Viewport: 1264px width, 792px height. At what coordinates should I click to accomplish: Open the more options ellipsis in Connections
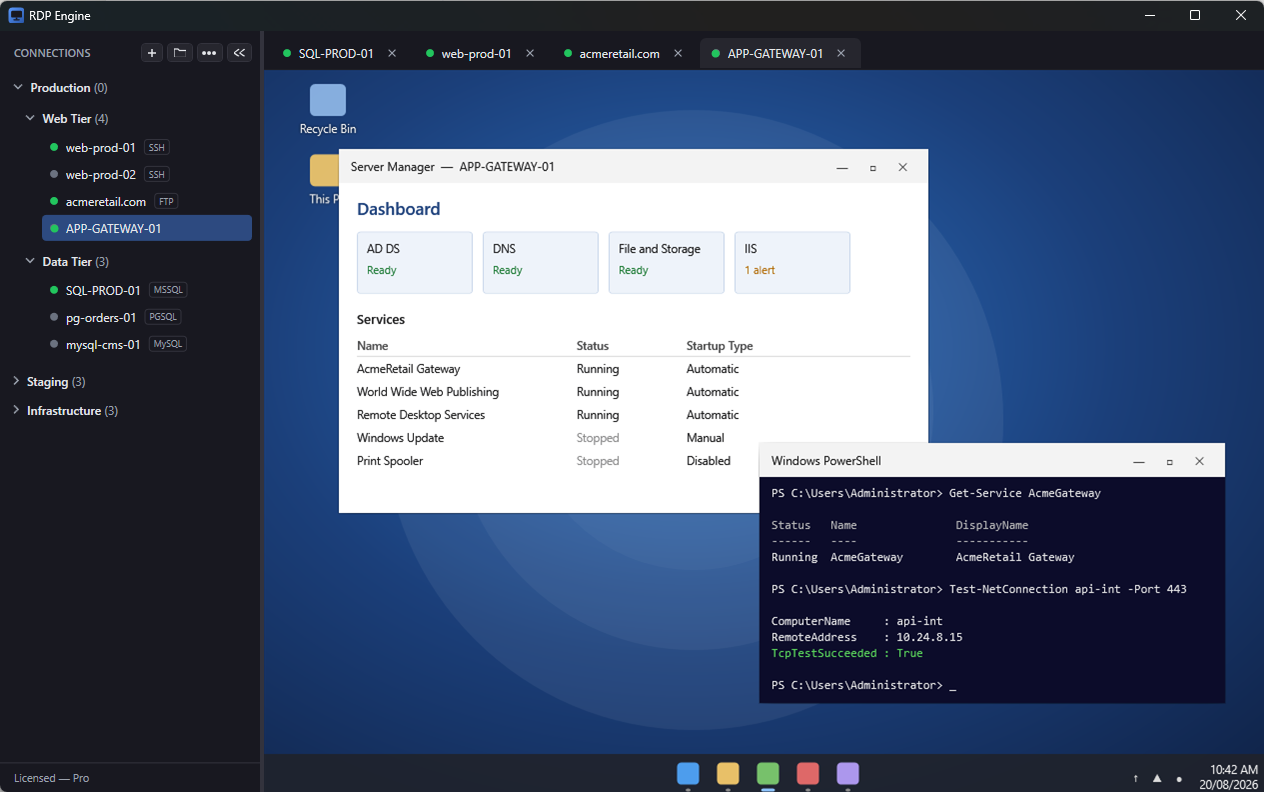[x=209, y=53]
